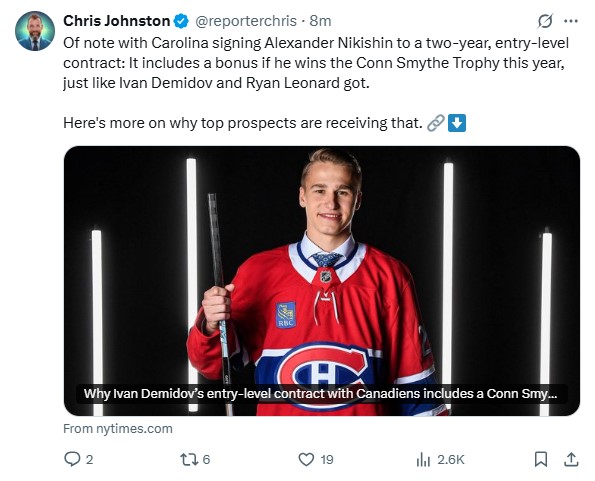Click the Chris Johnston display name
This screenshot has width=595, height=481.
point(116,21)
